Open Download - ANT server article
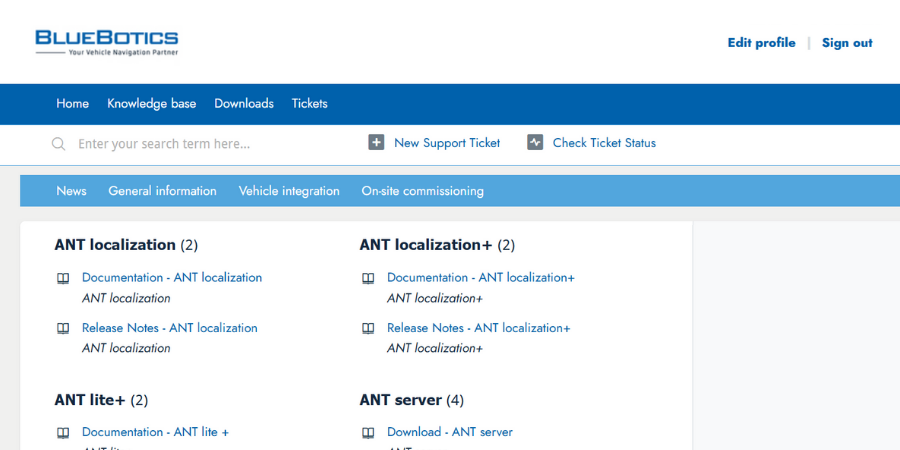 pos(450,432)
